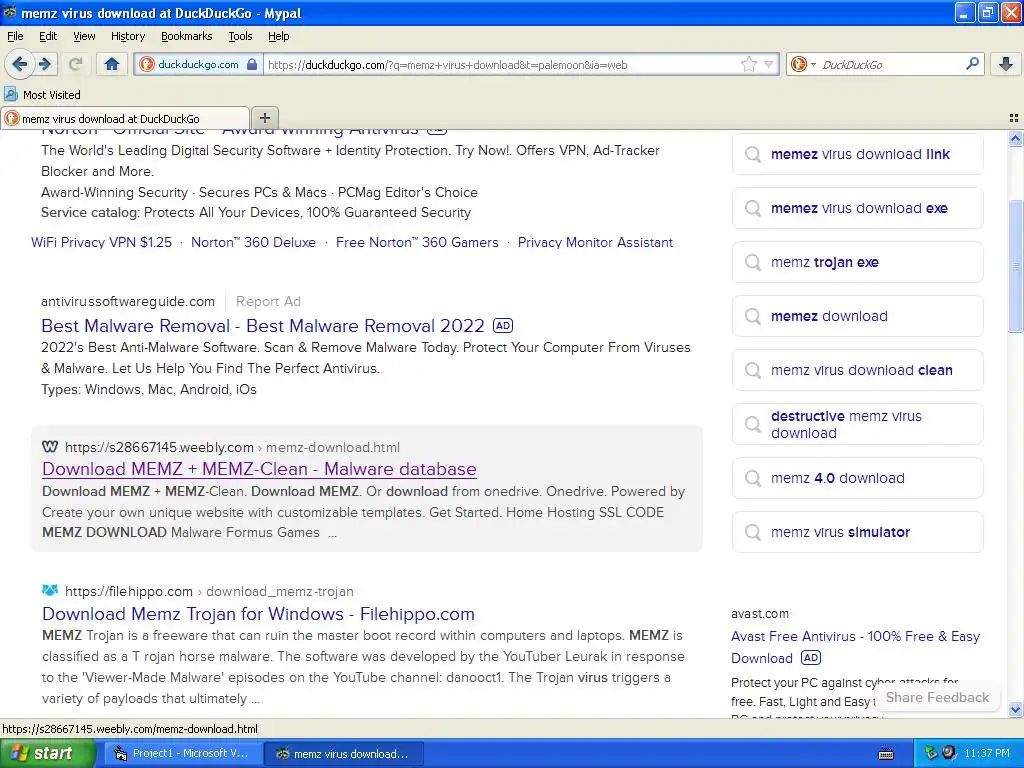Click the Share Feedback button

point(936,697)
